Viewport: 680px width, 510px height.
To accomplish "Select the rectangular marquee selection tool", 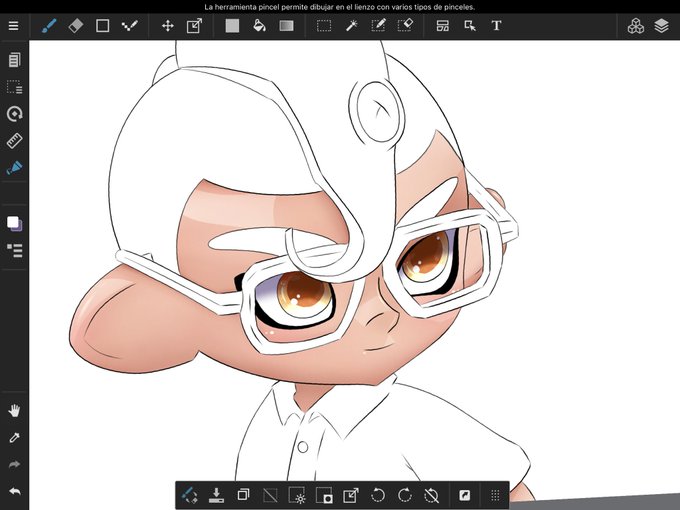I will point(324,26).
